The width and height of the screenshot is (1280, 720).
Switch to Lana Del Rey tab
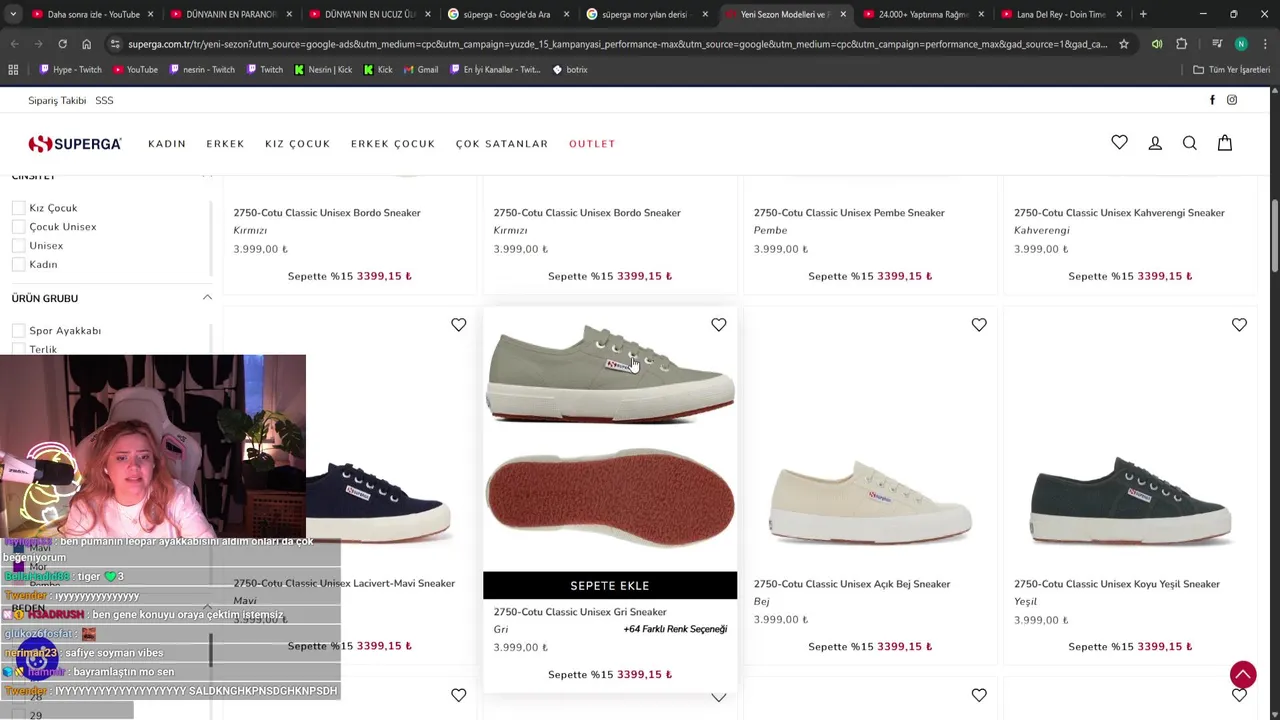point(1059,14)
